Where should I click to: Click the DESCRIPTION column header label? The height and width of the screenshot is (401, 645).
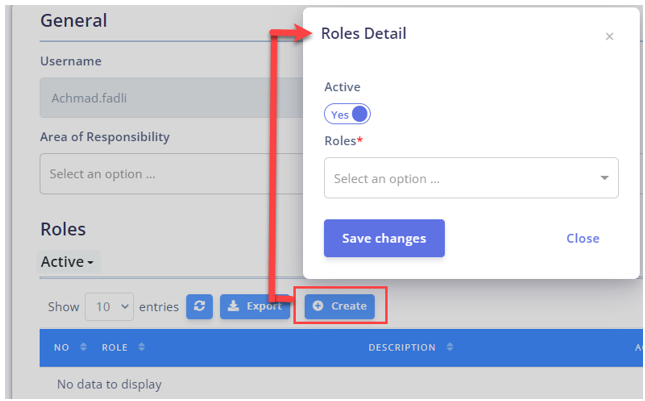click(x=402, y=348)
